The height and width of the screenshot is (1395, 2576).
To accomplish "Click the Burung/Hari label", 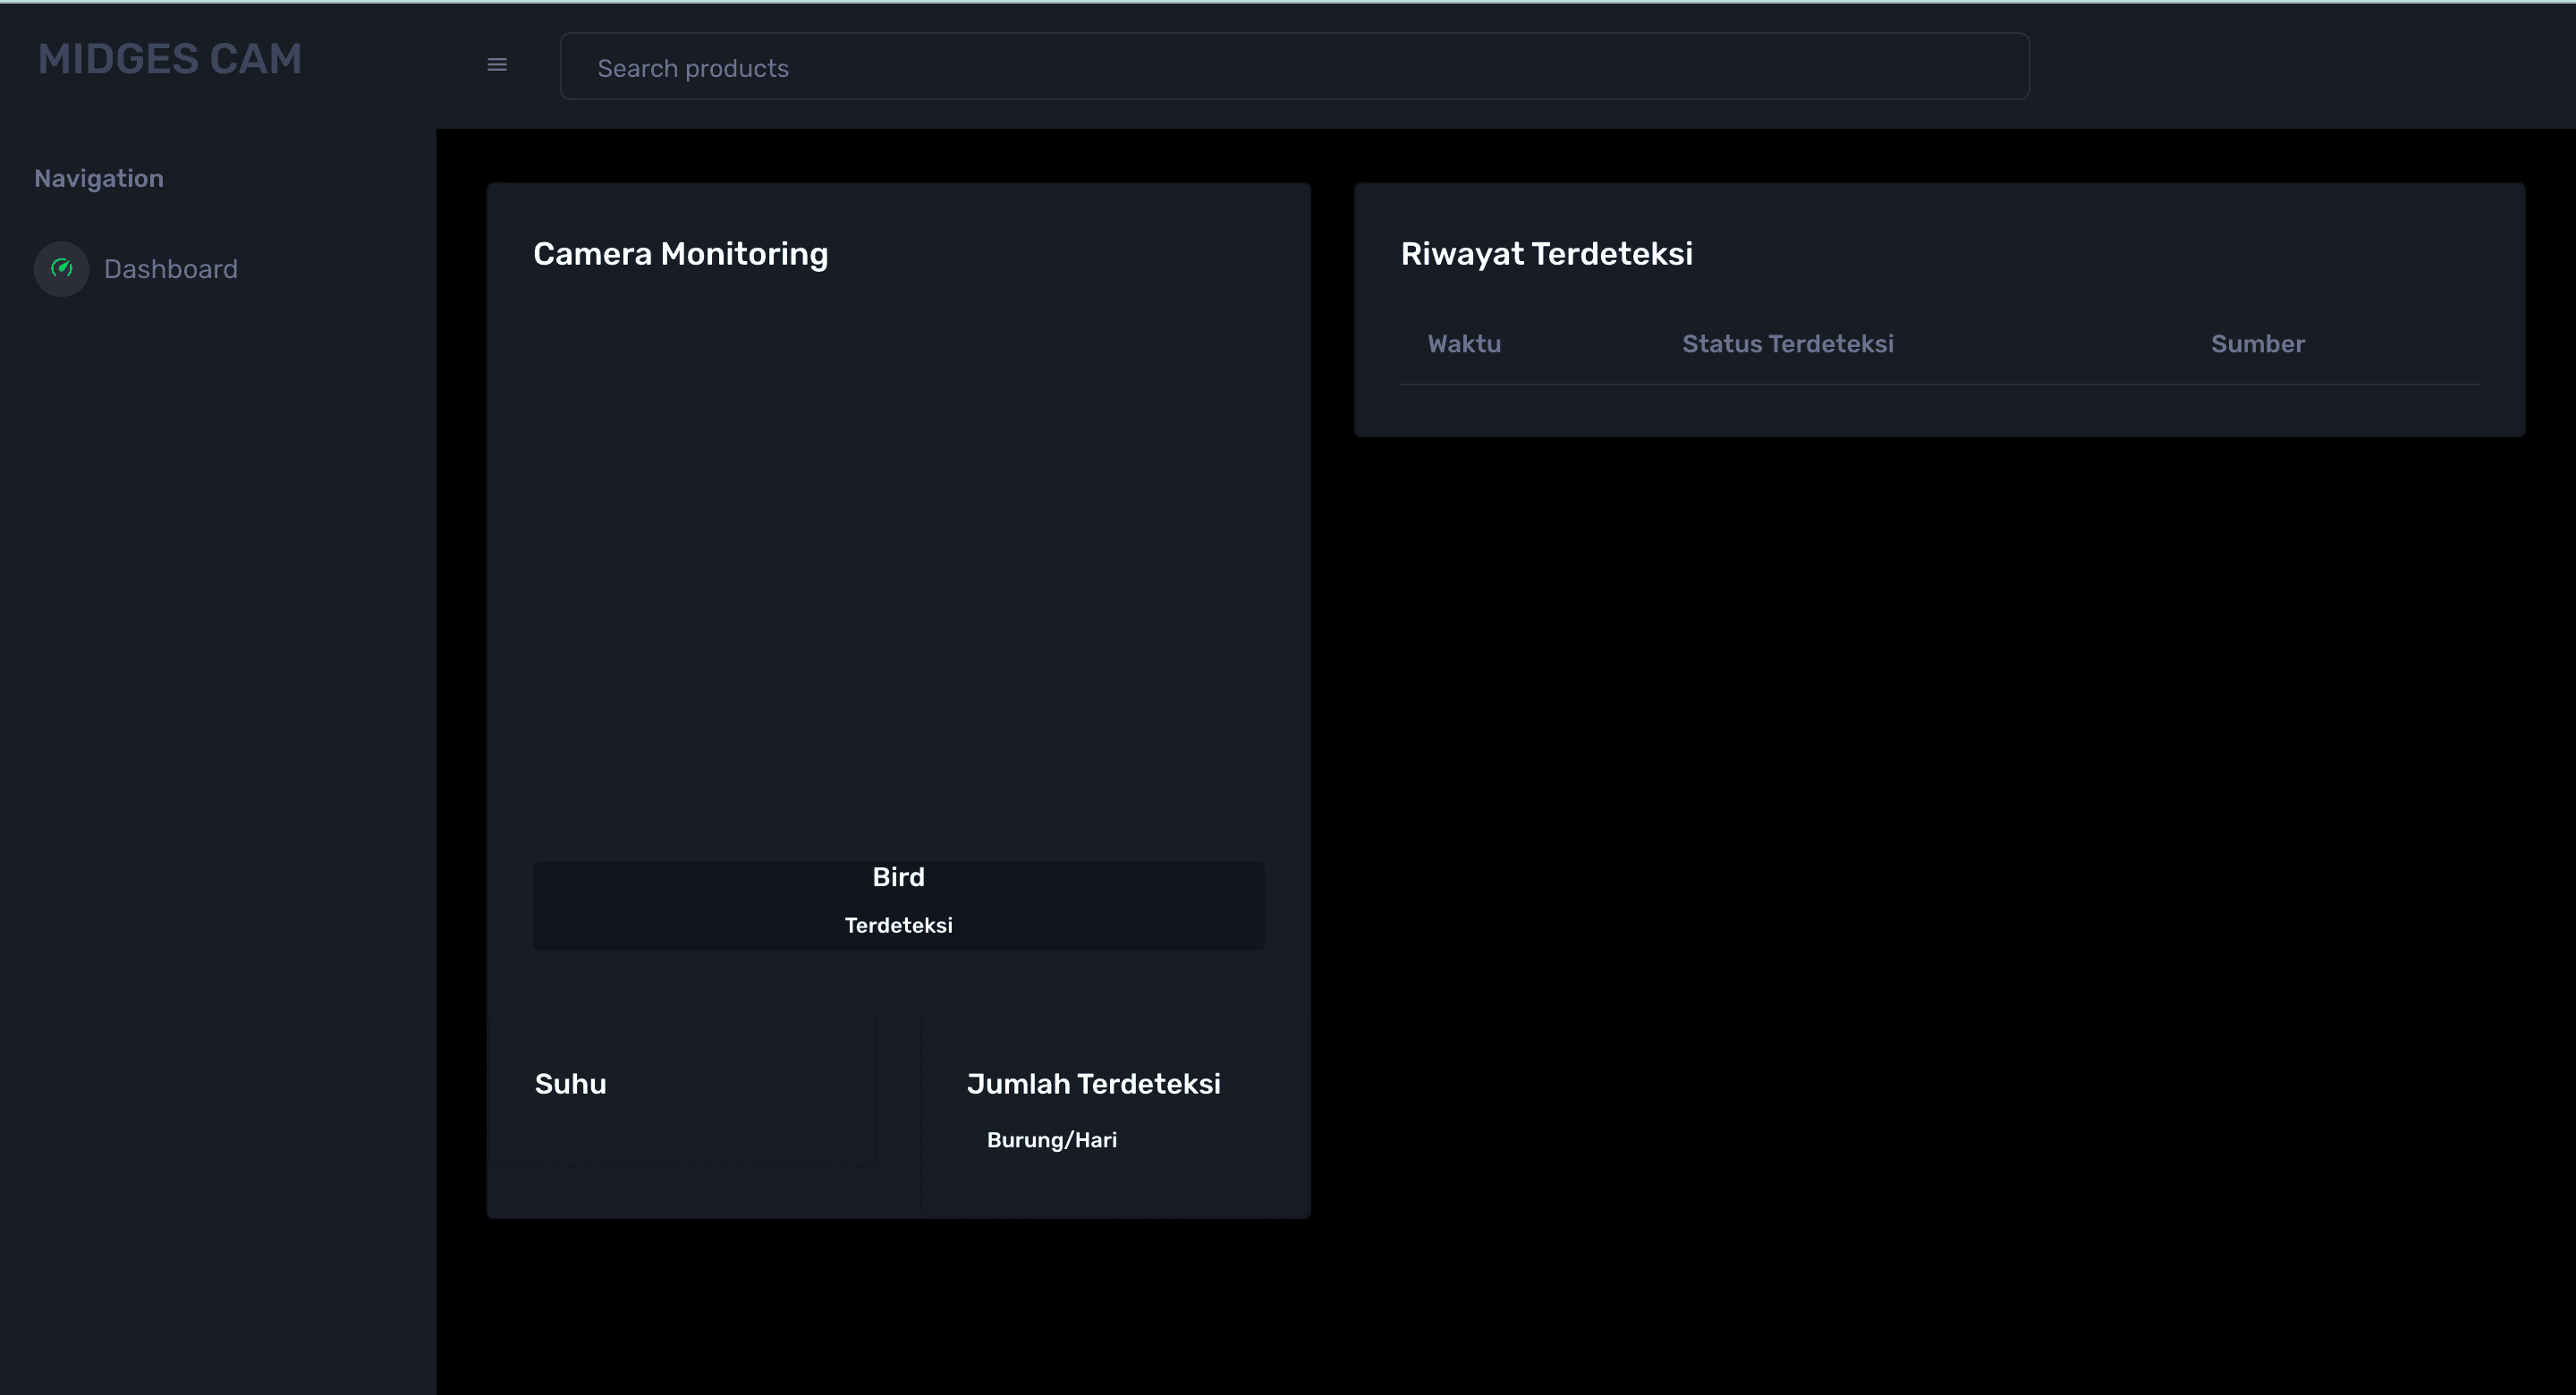I will pyautogui.click(x=1051, y=1140).
